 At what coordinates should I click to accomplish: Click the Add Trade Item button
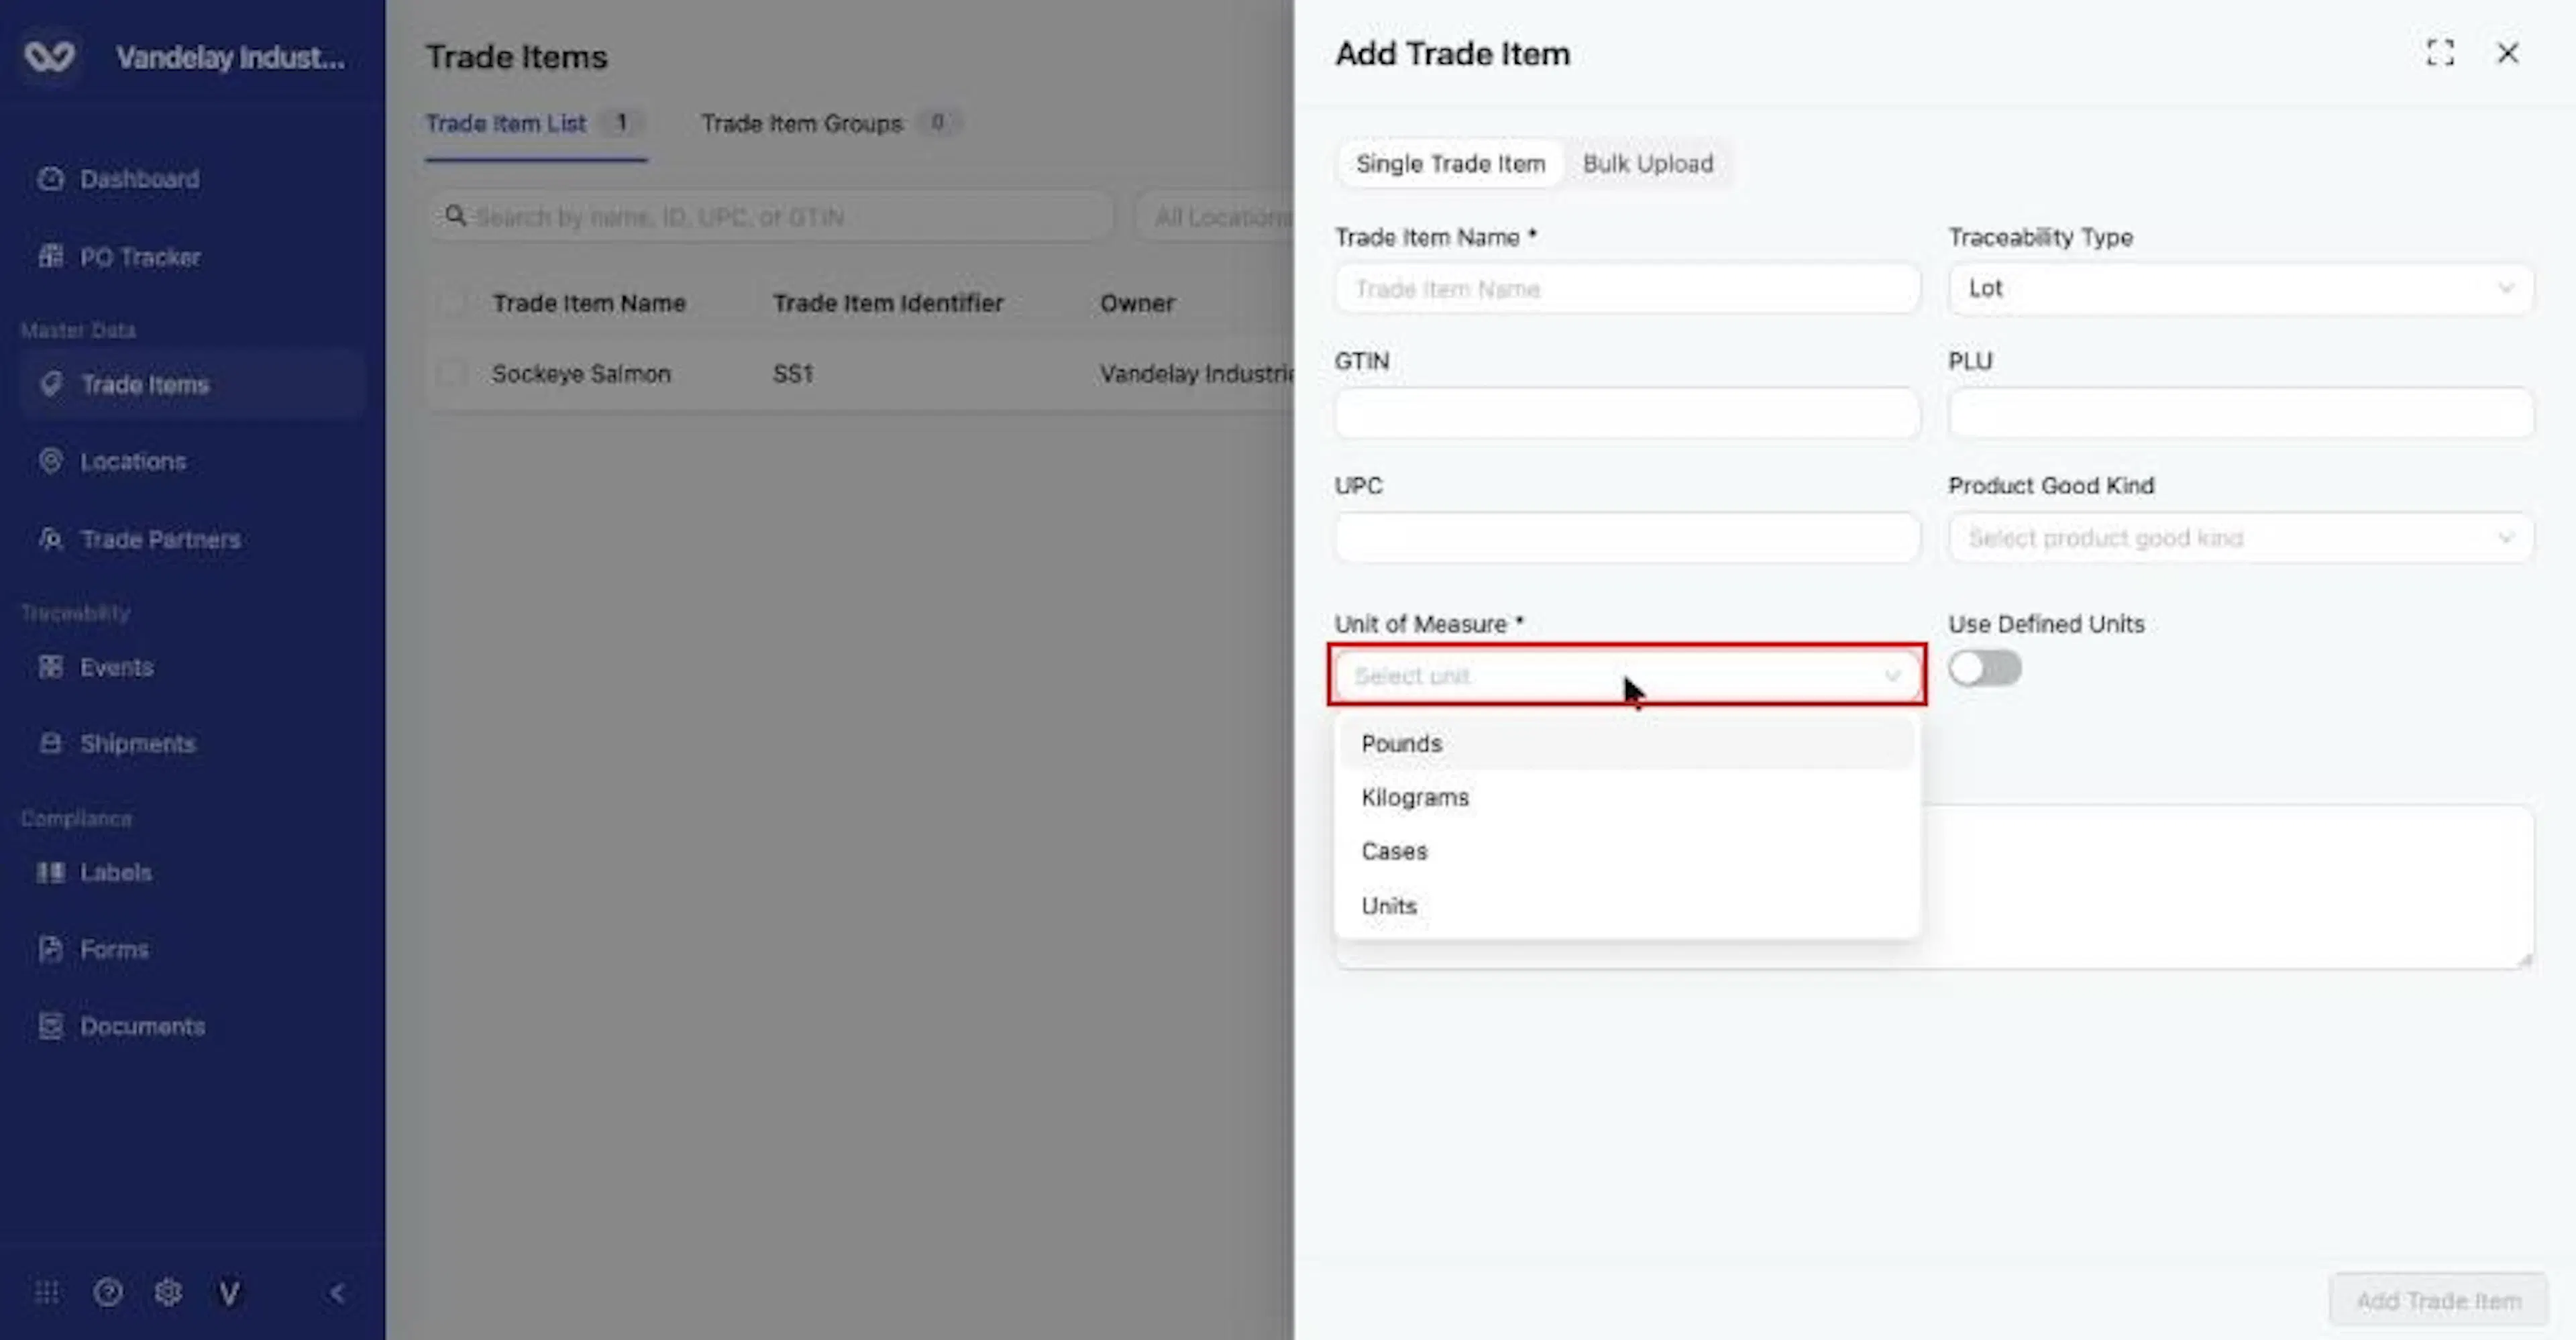click(2438, 1300)
